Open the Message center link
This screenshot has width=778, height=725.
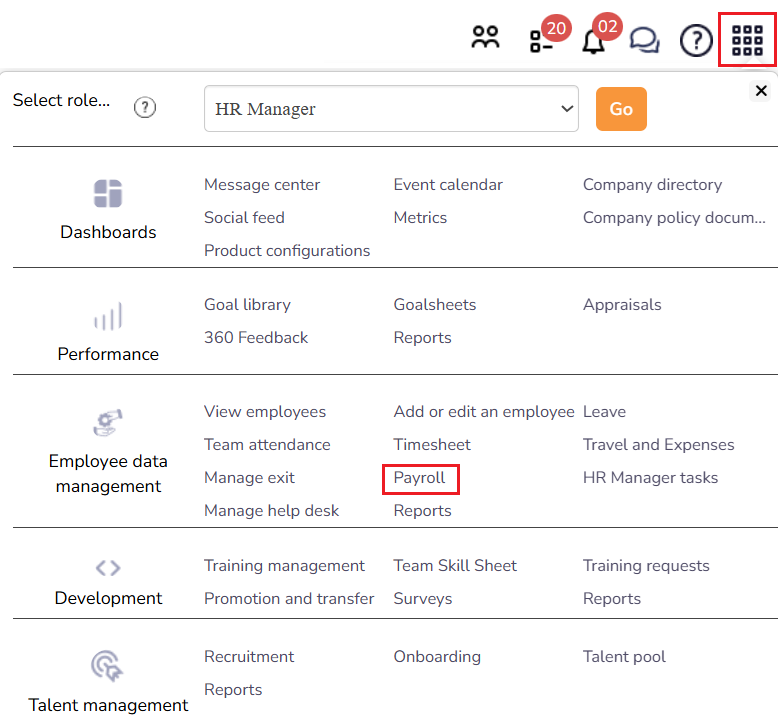[262, 185]
